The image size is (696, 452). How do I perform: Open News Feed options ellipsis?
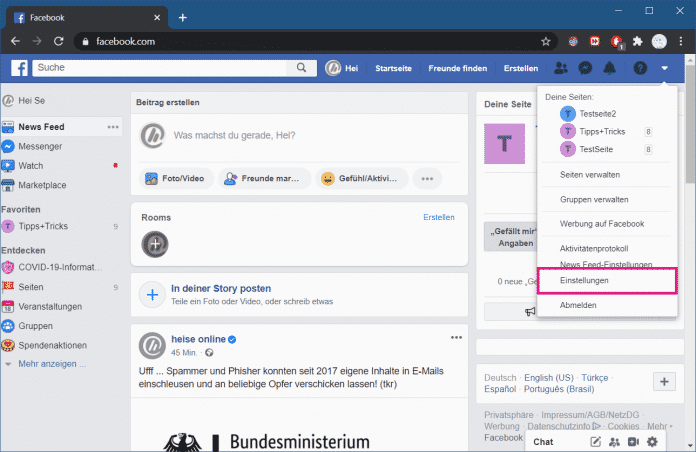114,127
